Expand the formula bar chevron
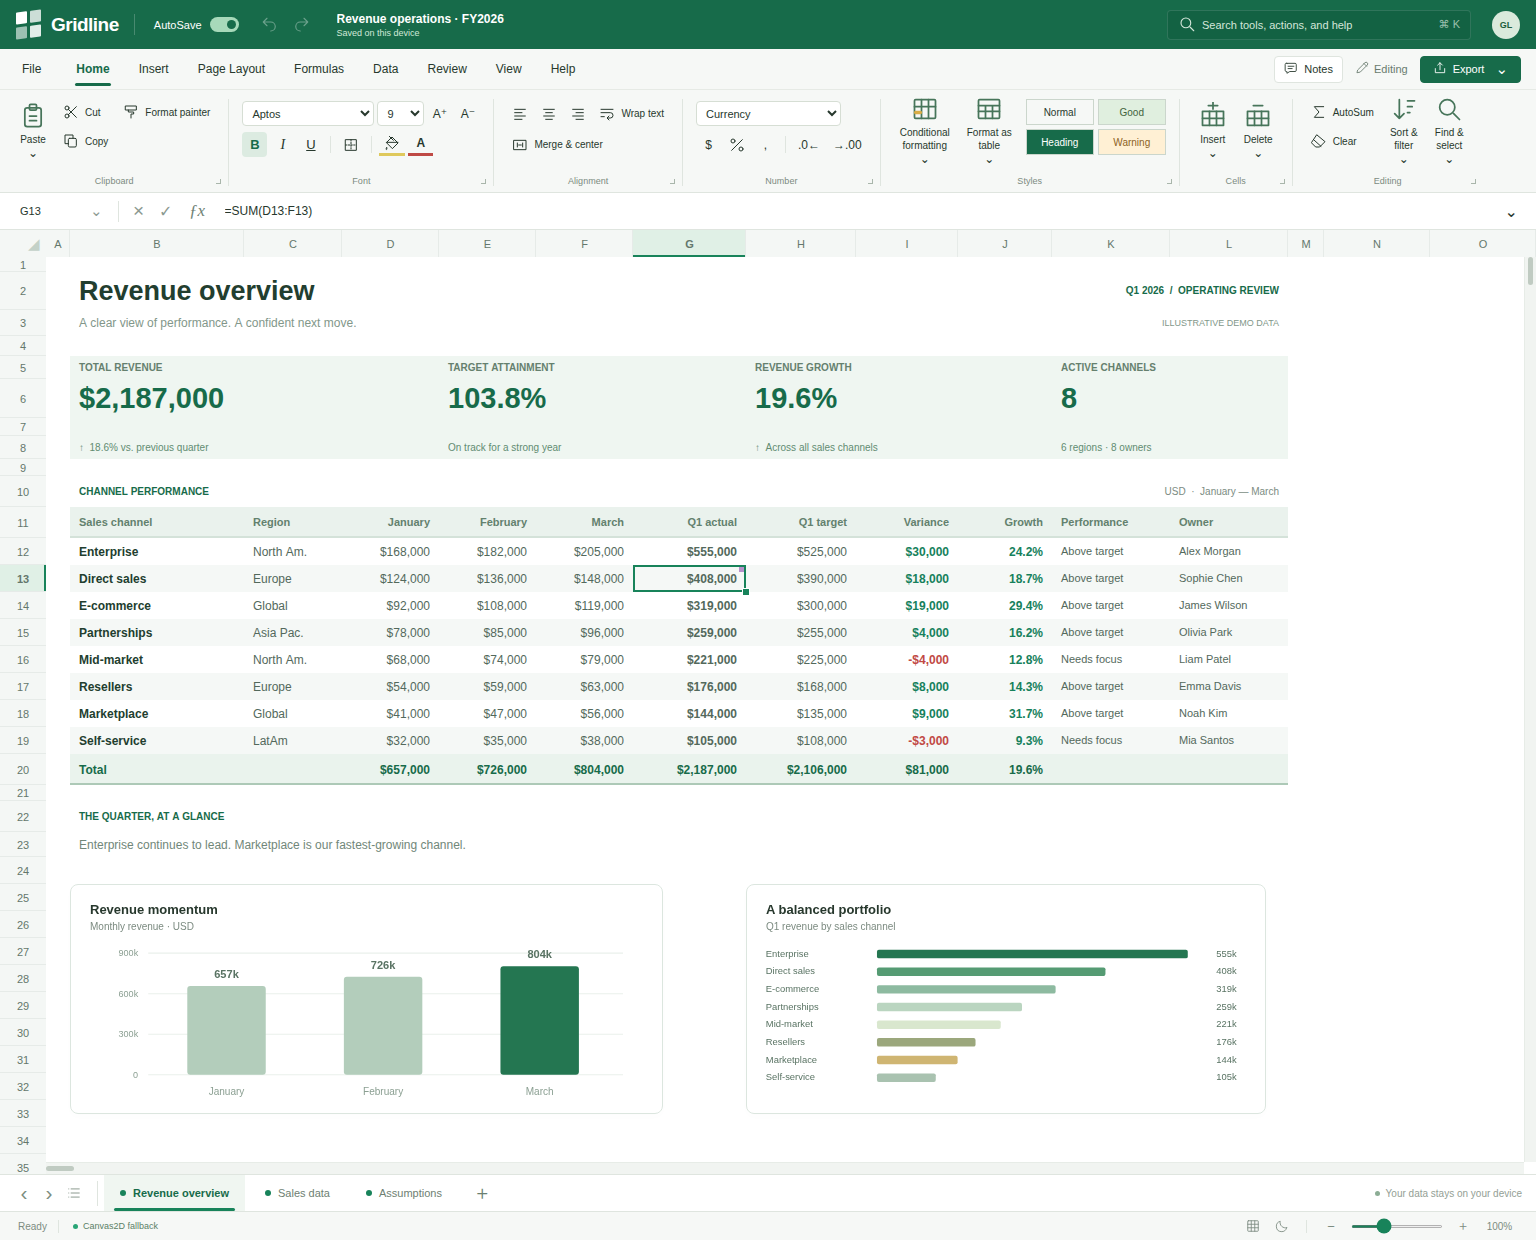The height and width of the screenshot is (1240, 1536). tap(1511, 213)
